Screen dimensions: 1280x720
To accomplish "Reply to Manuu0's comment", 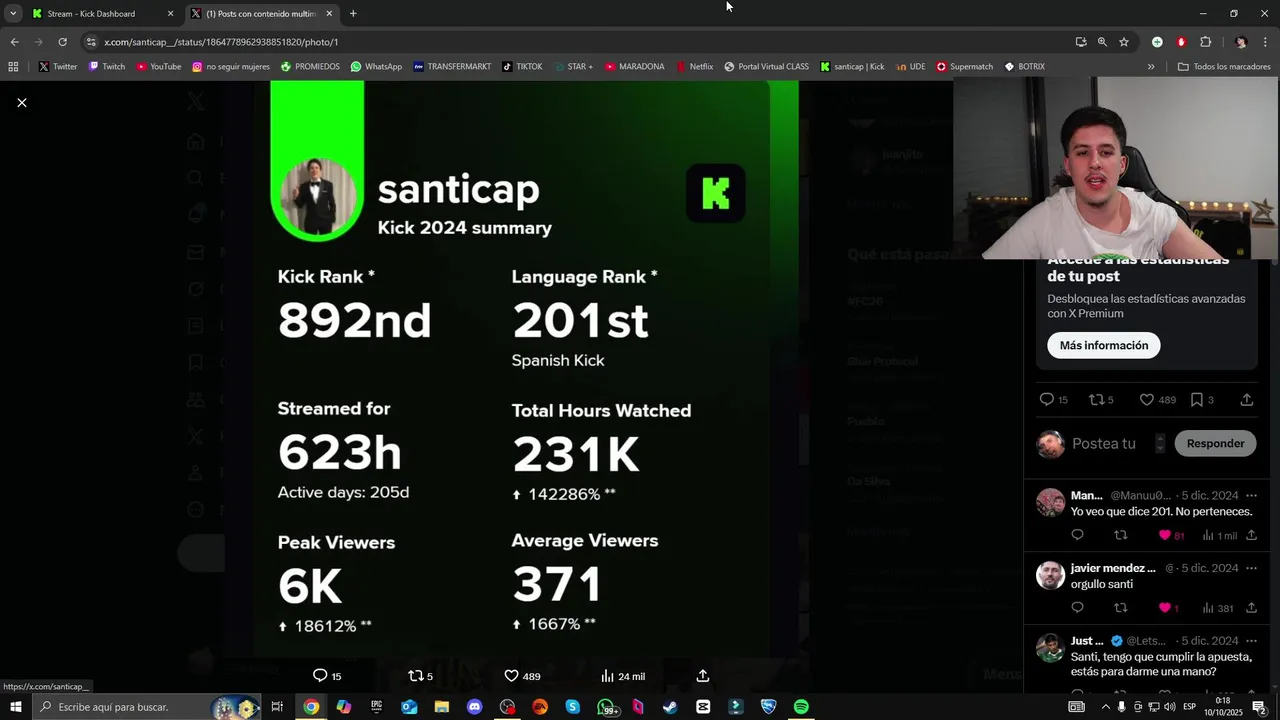I will point(1077,536).
